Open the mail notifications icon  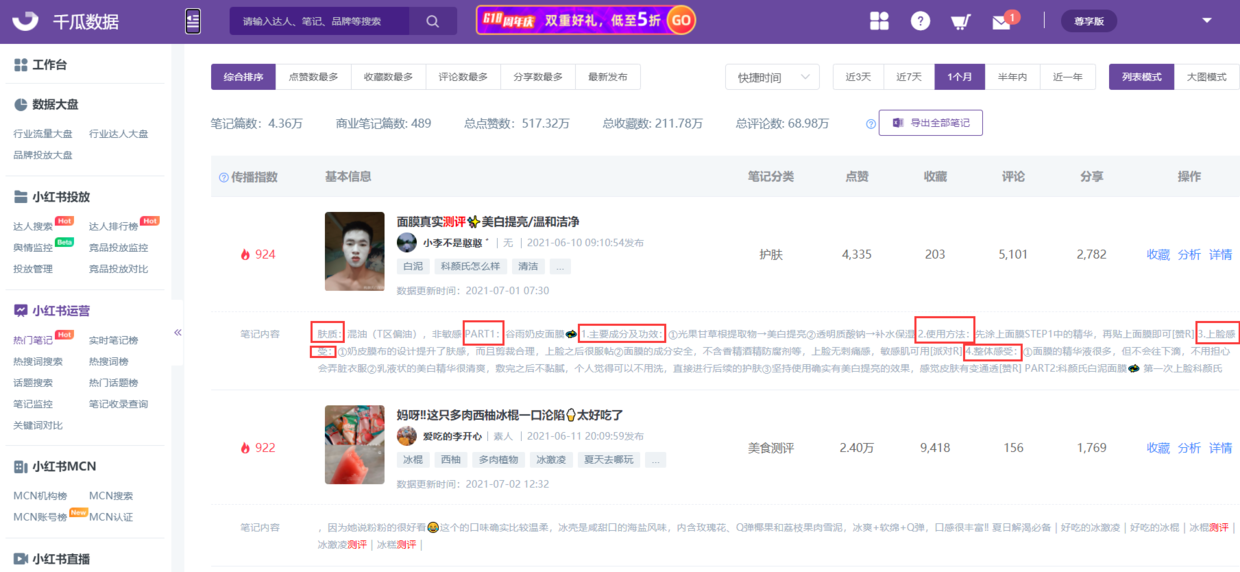[1001, 21]
